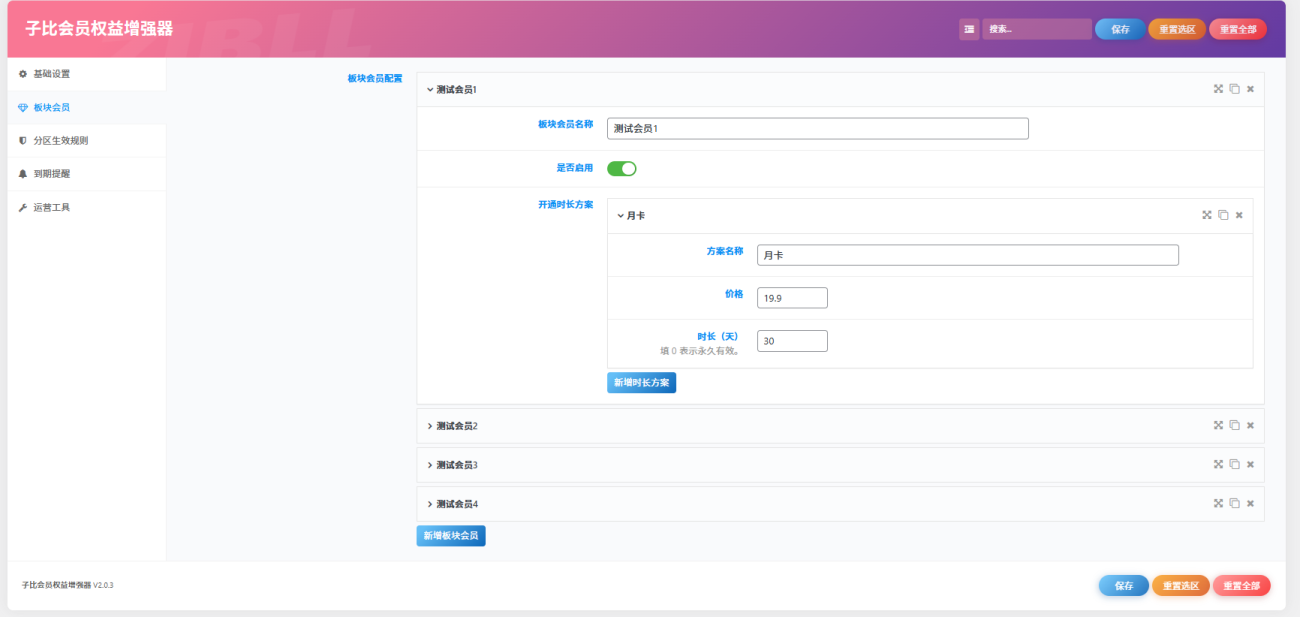Click the 新增板块会员 button
Image resolution: width=1300 pixels, height=617 pixels.
pyautogui.click(x=450, y=536)
